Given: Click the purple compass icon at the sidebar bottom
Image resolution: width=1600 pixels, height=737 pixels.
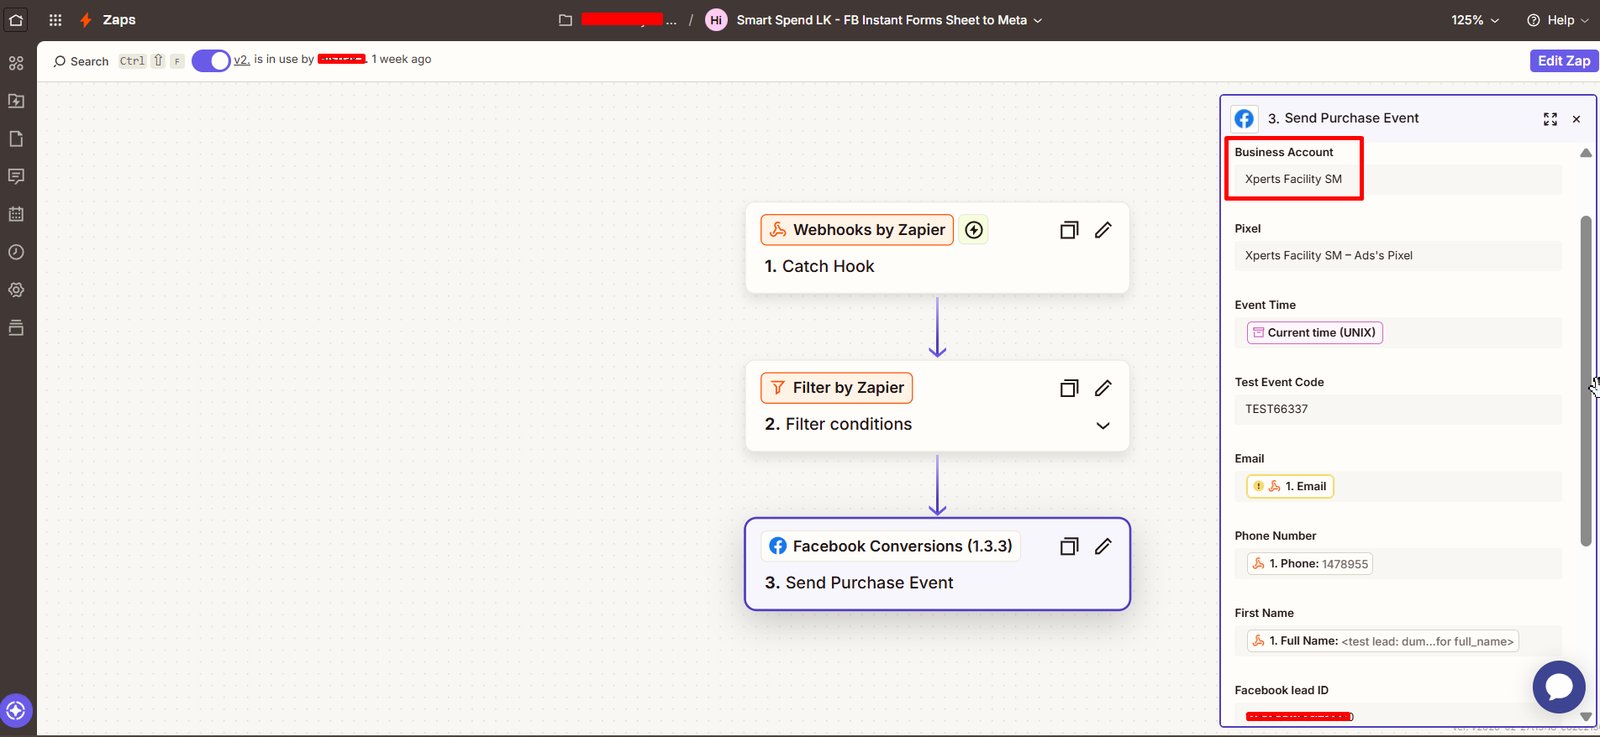Looking at the screenshot, I should tap(16, 711).
